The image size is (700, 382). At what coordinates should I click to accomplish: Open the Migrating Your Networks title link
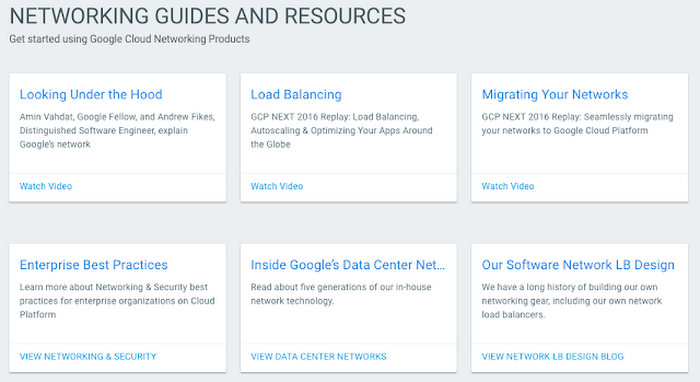point(554,95)
